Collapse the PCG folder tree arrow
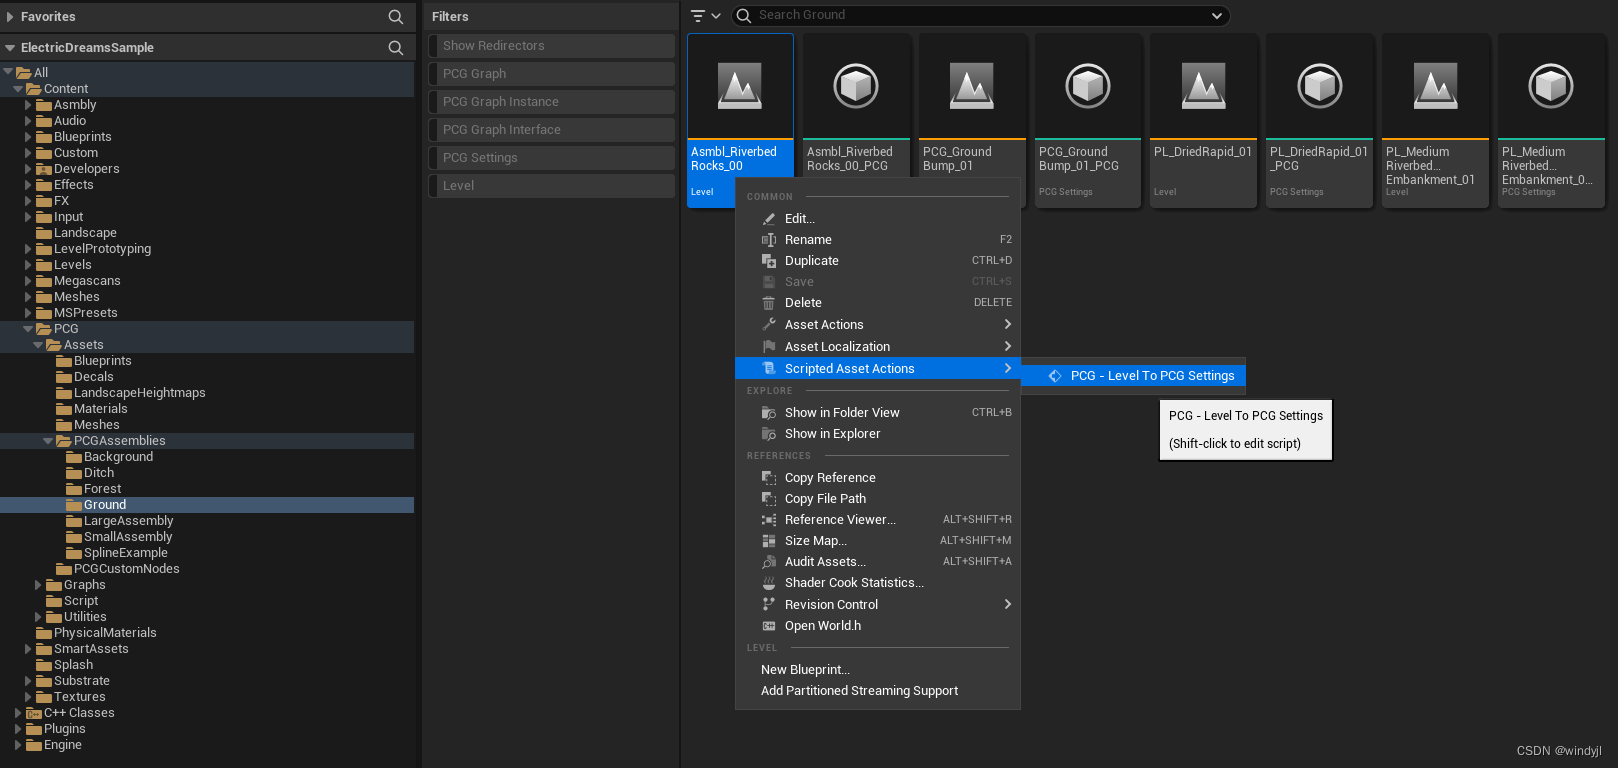 coord(28,329)
